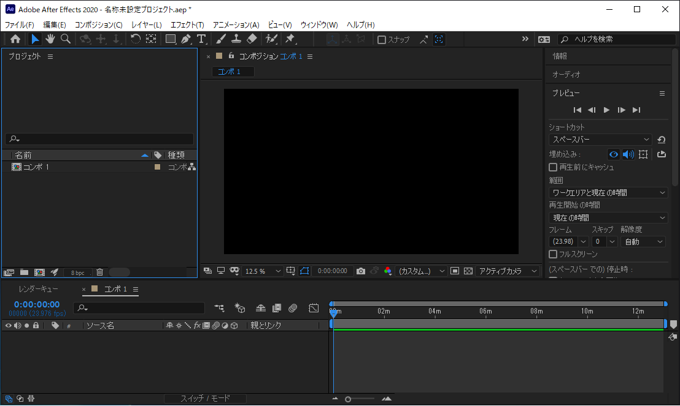Open the コンポジション(C) menu

pos(98,25)
